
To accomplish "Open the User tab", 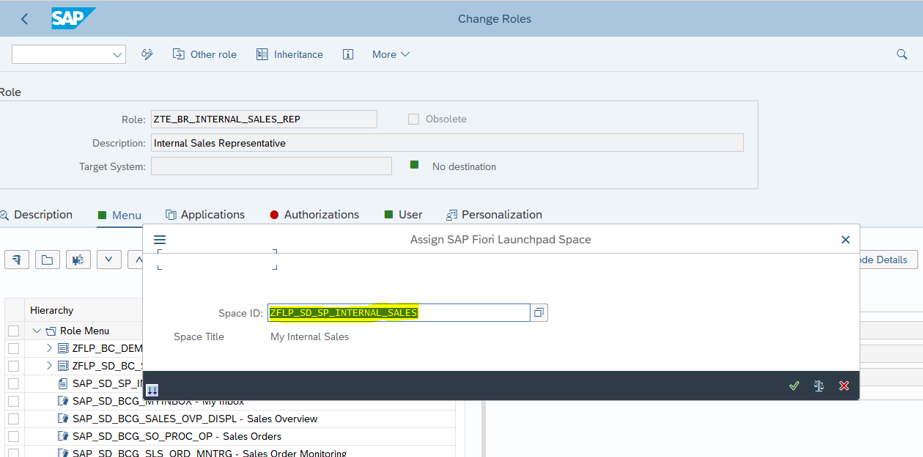I will [x=403, y=215].
